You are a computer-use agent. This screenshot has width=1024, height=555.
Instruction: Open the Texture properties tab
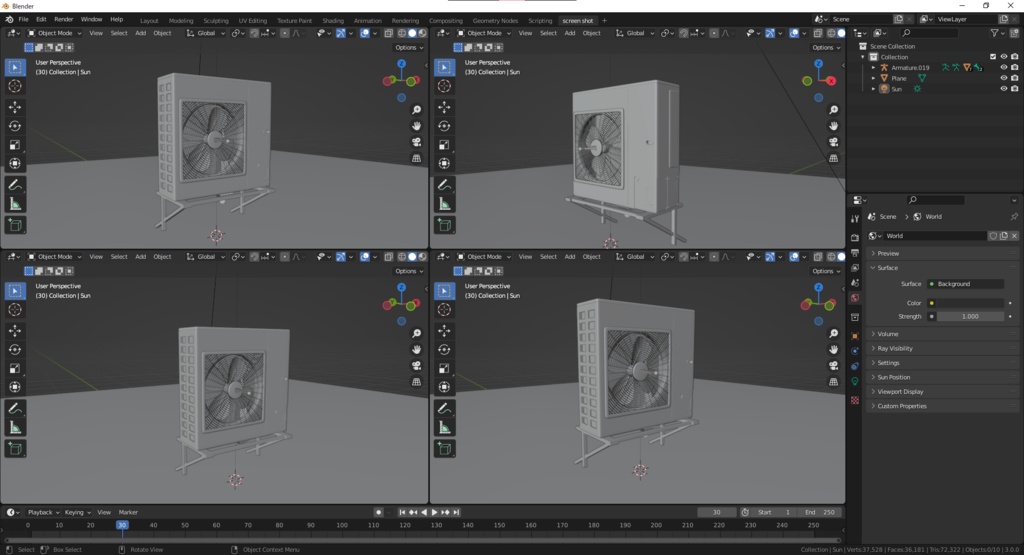click(855, 400)
